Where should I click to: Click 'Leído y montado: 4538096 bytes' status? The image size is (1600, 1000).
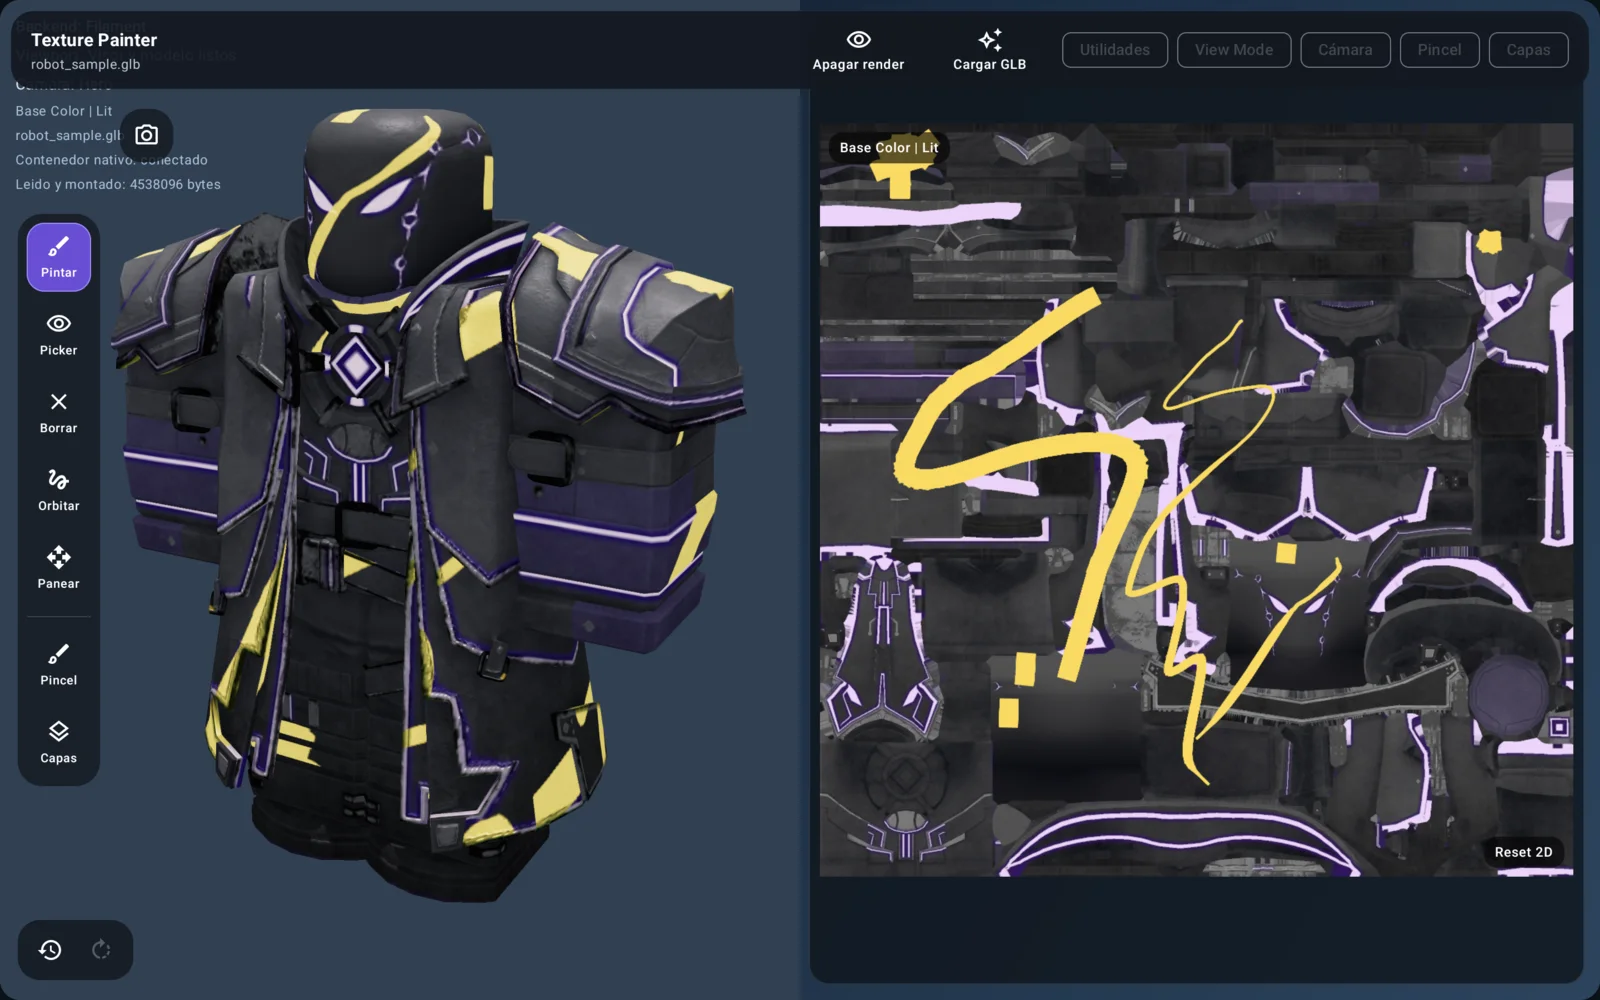[118, 184]
